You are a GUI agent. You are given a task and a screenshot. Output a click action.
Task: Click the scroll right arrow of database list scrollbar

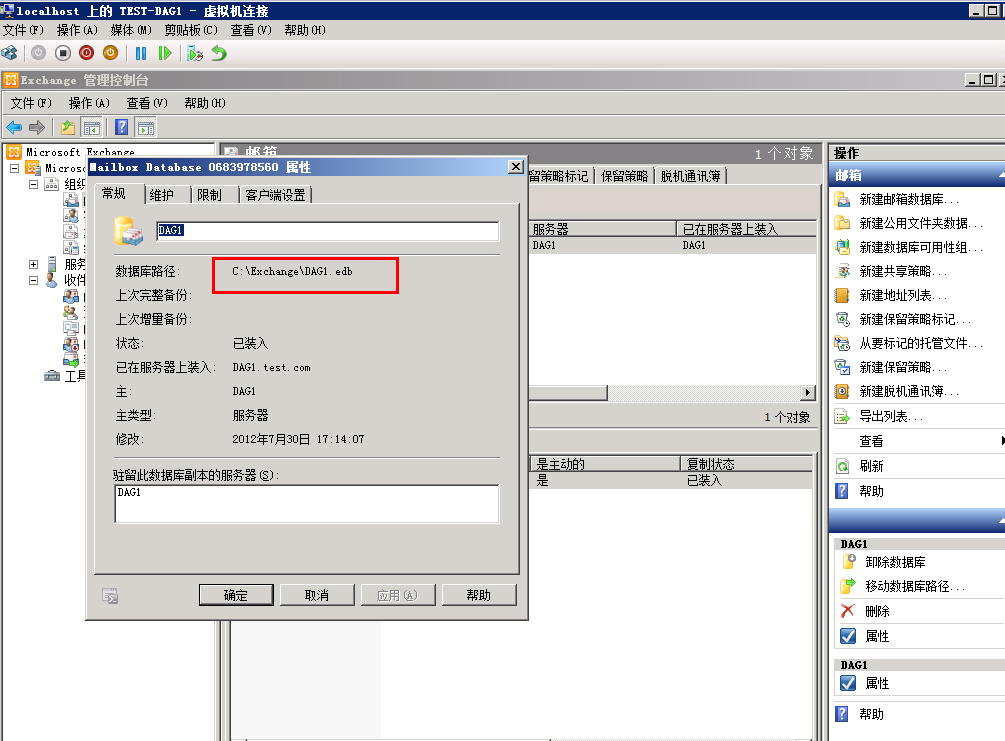point(808,392)
